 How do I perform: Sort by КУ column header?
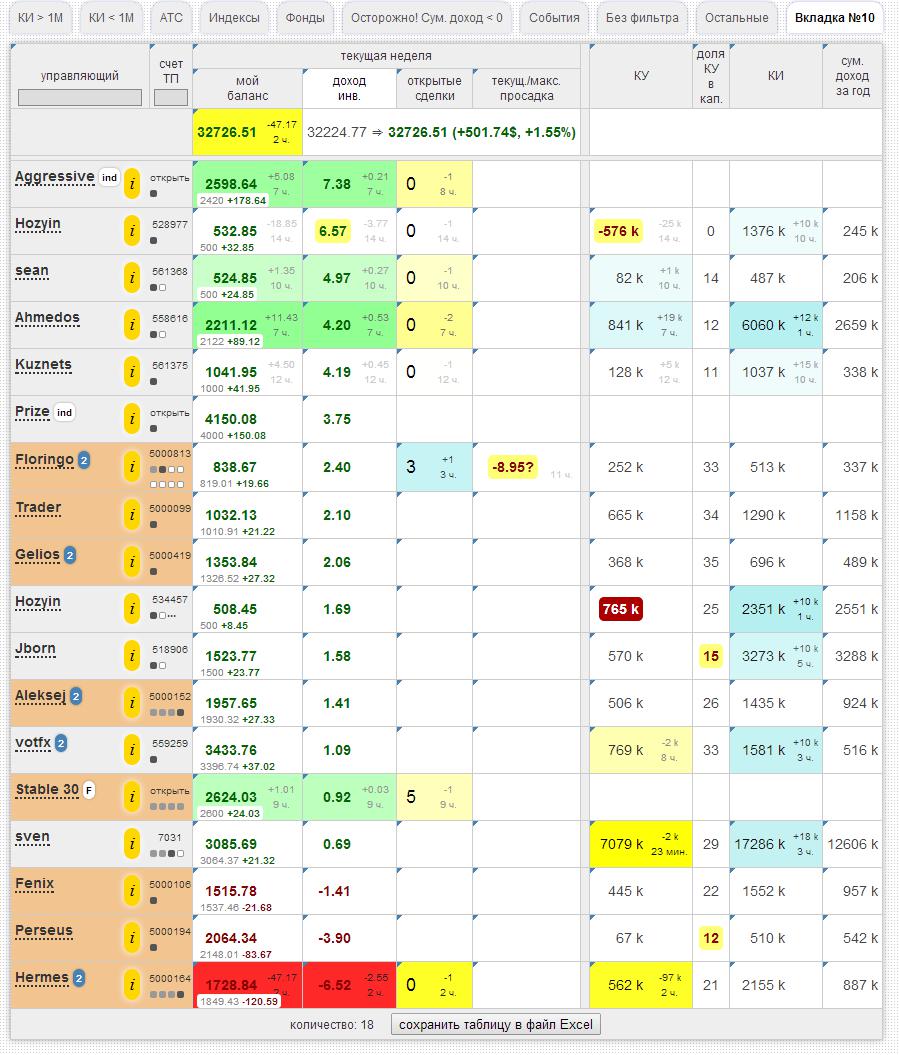pos(641,76)
